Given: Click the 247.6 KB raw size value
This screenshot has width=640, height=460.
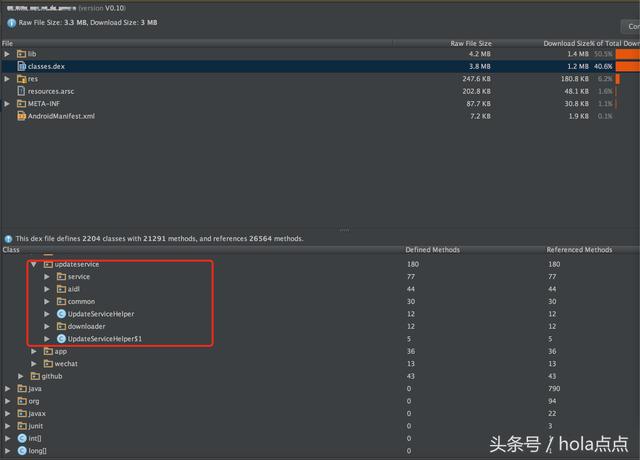Looking at the screenshot, I should pos(476,79).
